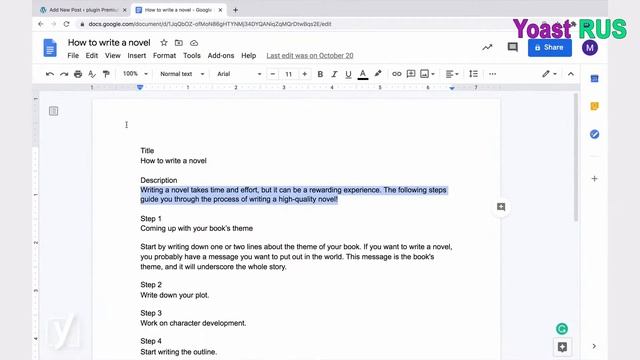Open line spacing options
This screenshot has height=360, width=640.
click(x=473, y=74)
